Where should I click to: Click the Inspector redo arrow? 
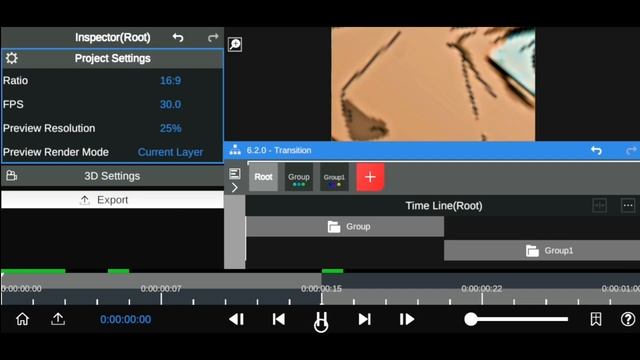213,38
